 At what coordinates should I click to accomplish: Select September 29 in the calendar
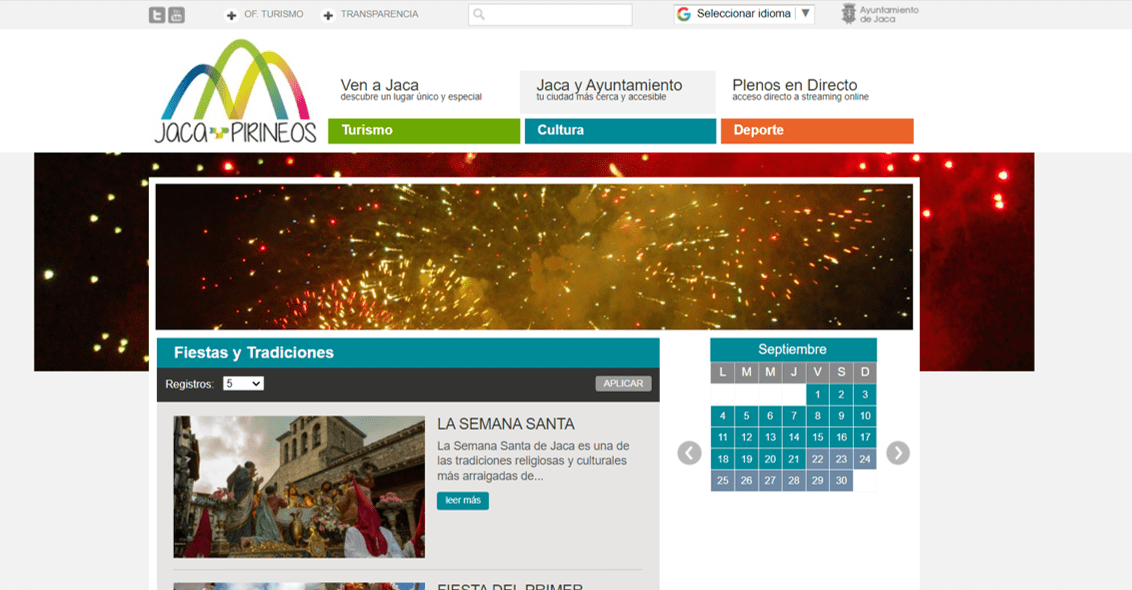[x=817, y=481]
